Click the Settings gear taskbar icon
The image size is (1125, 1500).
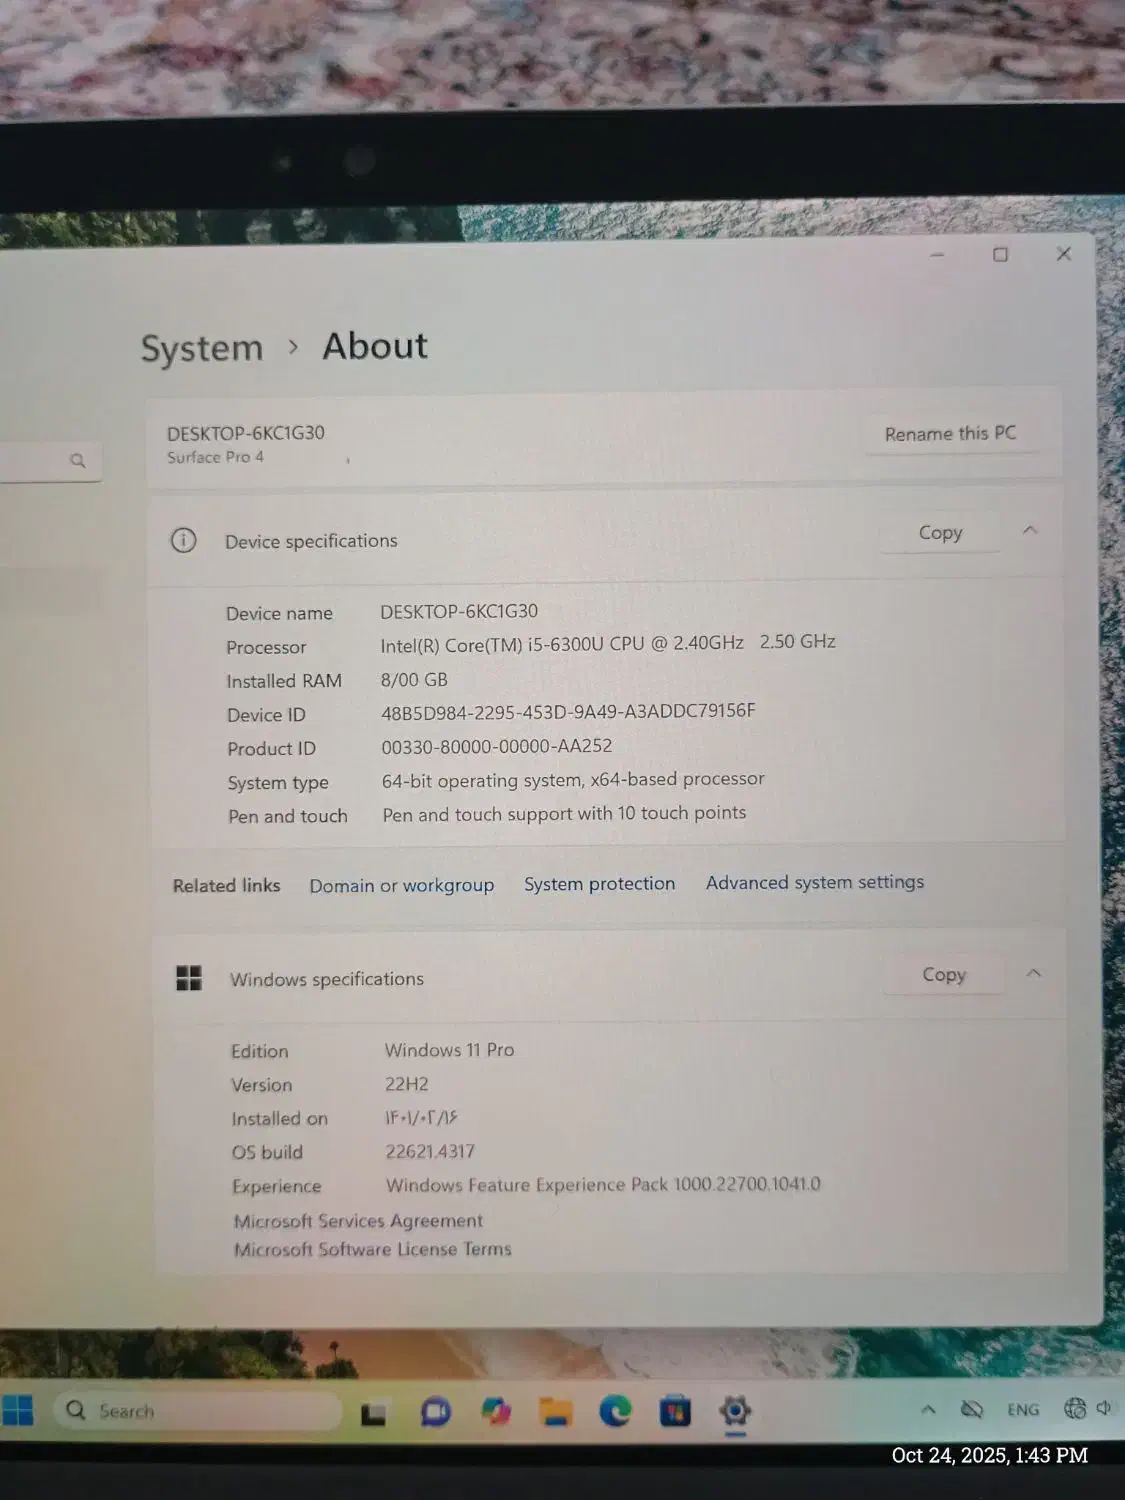(x=735, y=1411)
